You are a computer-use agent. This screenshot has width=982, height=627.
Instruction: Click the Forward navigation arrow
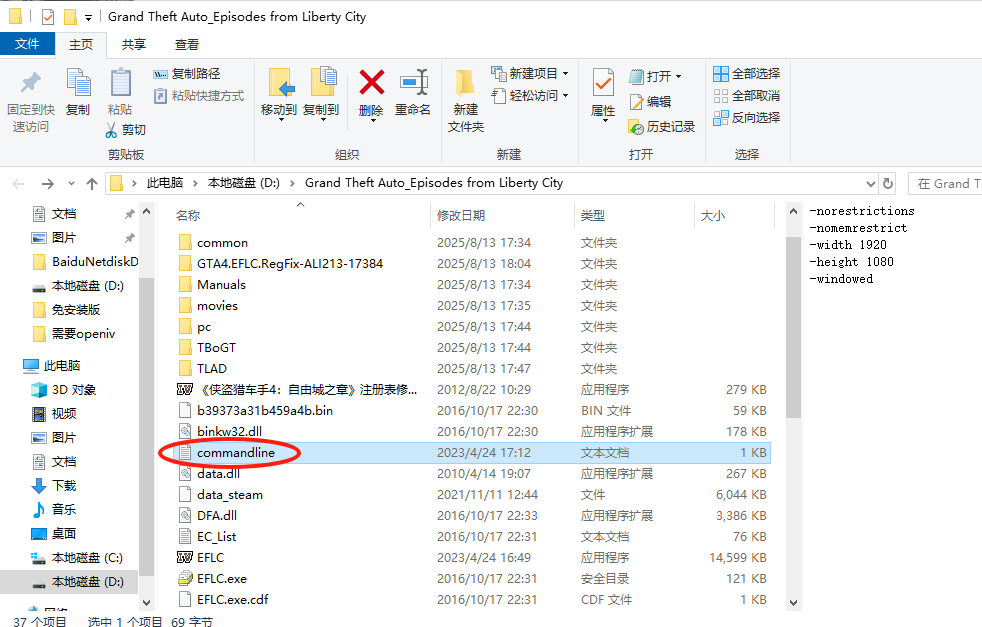coord(48,184)
